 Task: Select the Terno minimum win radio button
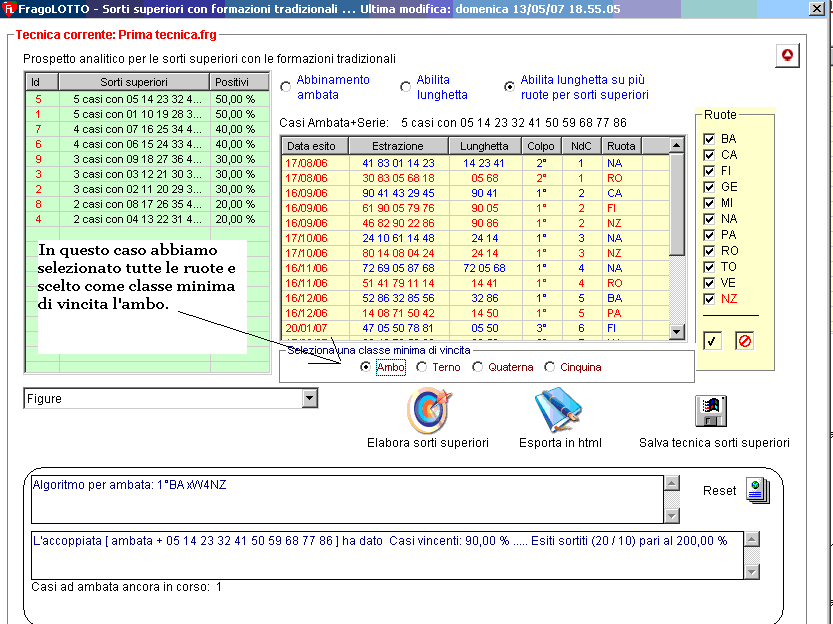coord(422,367)
